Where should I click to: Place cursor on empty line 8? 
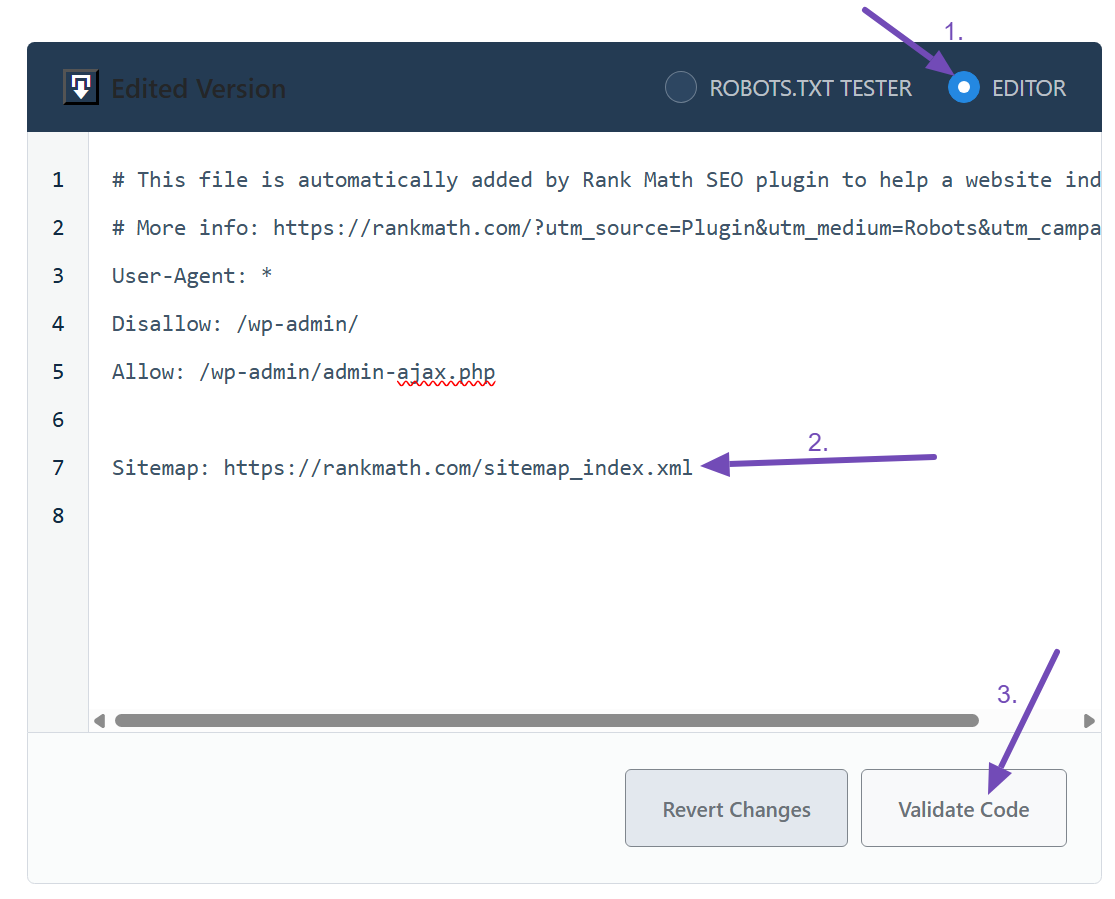(400, 516)
